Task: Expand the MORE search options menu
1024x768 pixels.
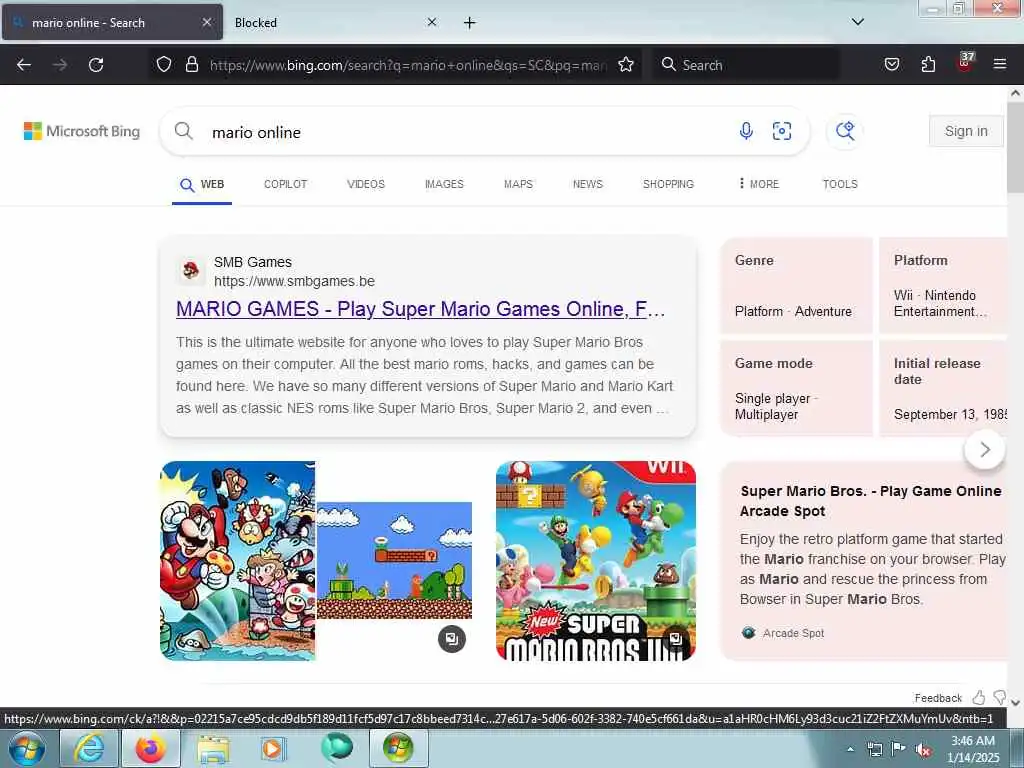Action: [x=758, y=184]
